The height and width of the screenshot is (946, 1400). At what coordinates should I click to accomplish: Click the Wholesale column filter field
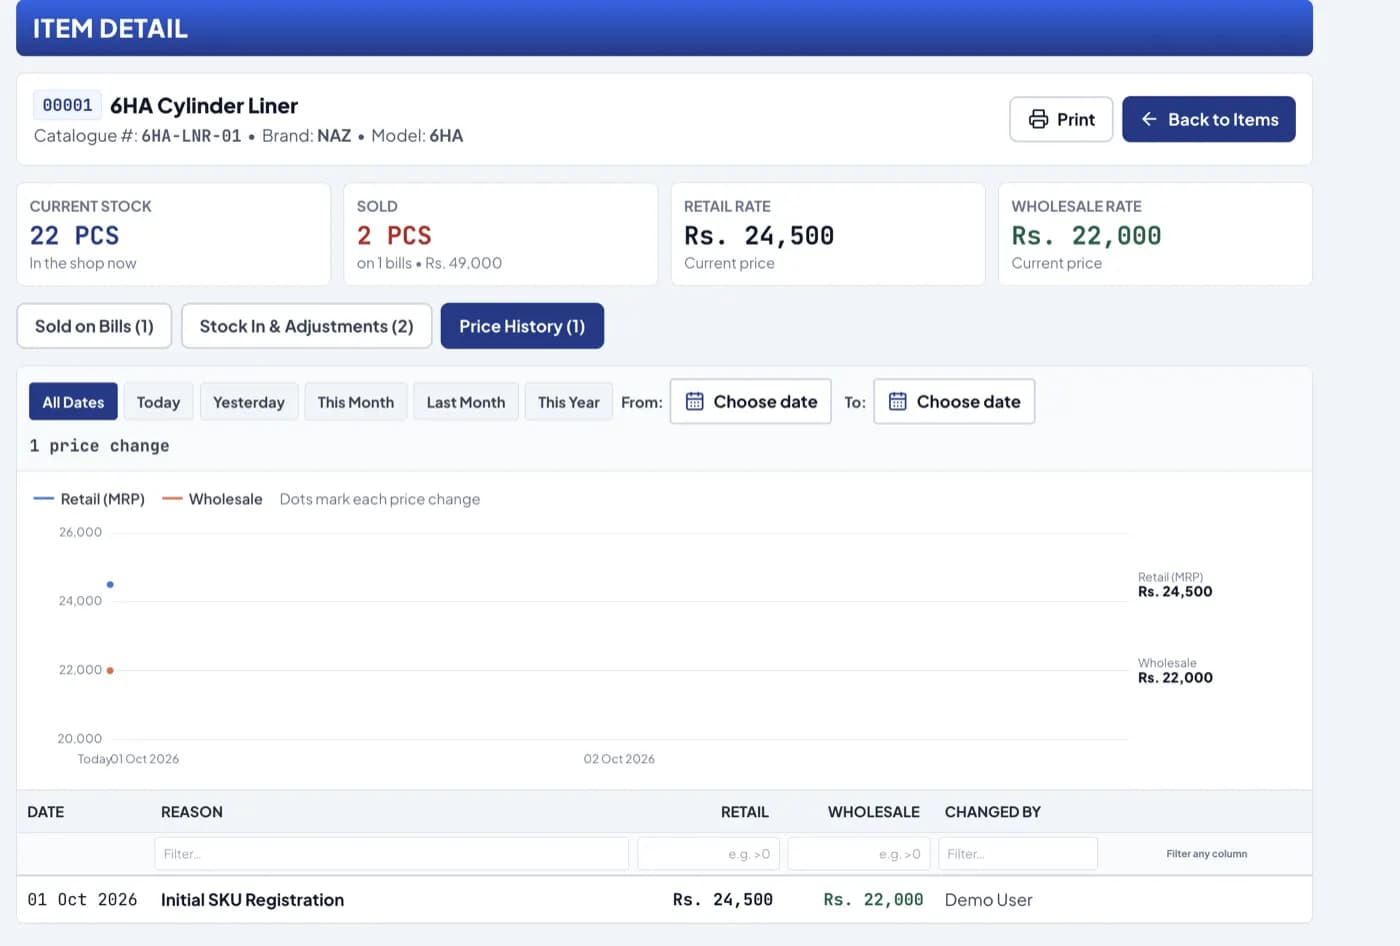(x=859, y=854)
